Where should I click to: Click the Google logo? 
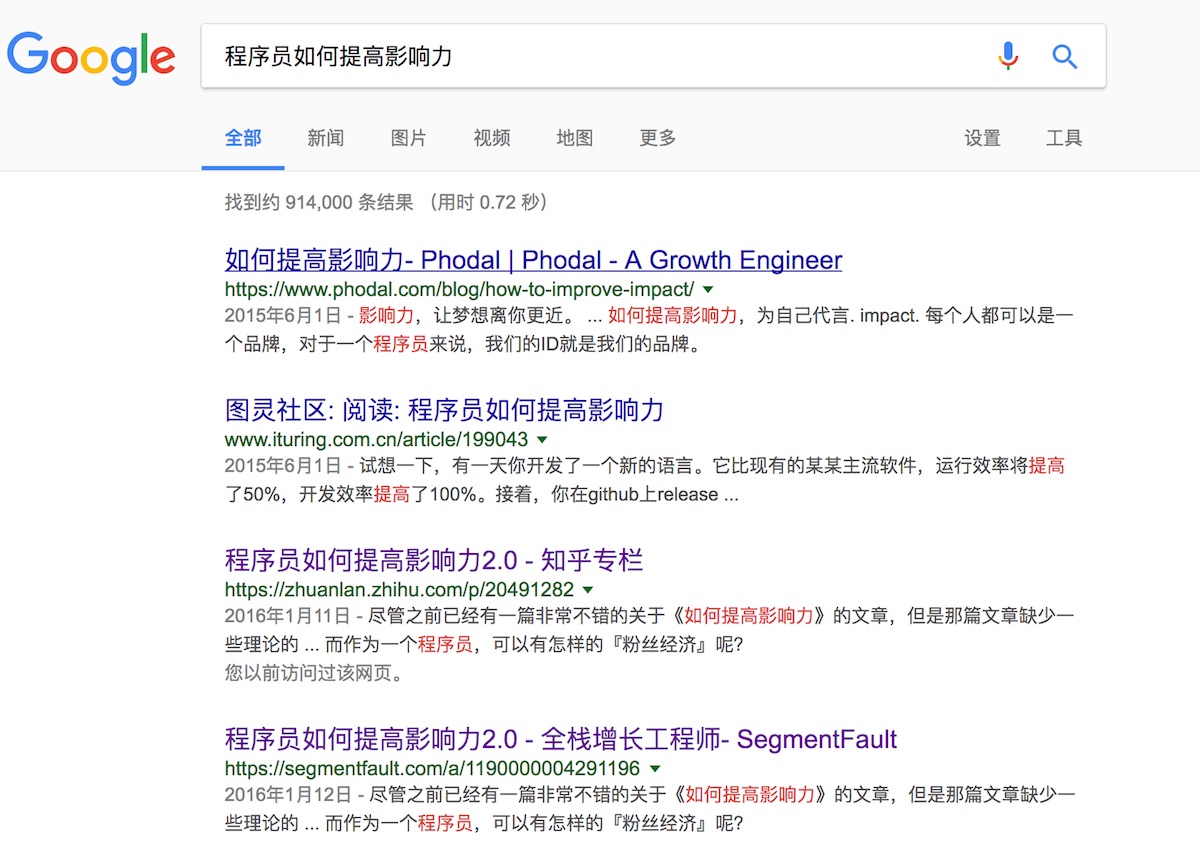[x=91, y=57]
